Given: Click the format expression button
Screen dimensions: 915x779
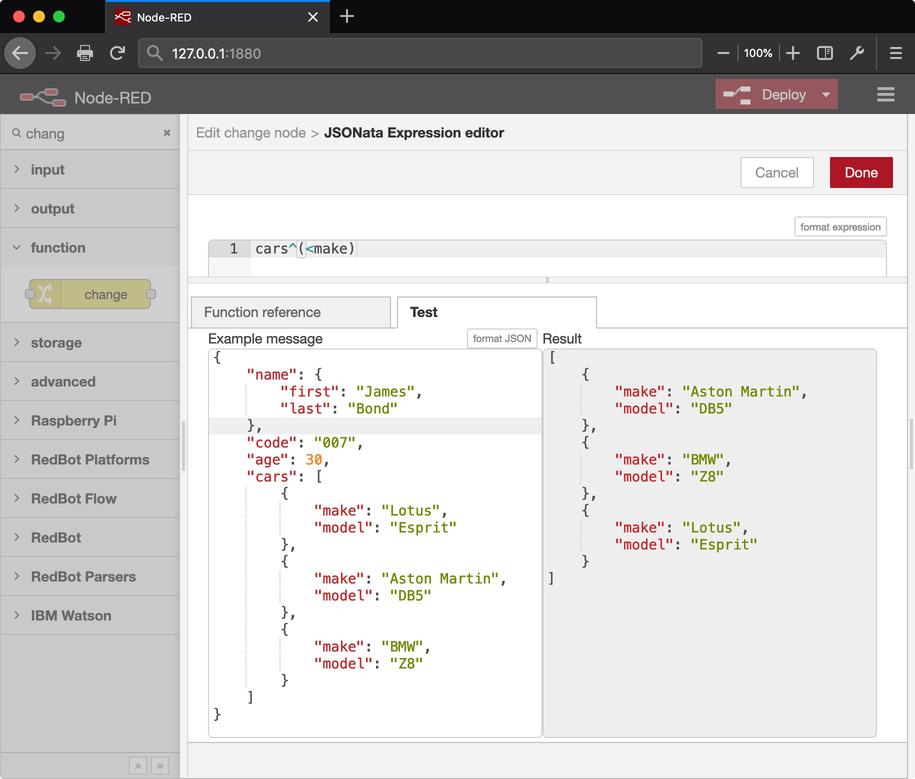Looking at the screenshot, I should tap(840, 226).
